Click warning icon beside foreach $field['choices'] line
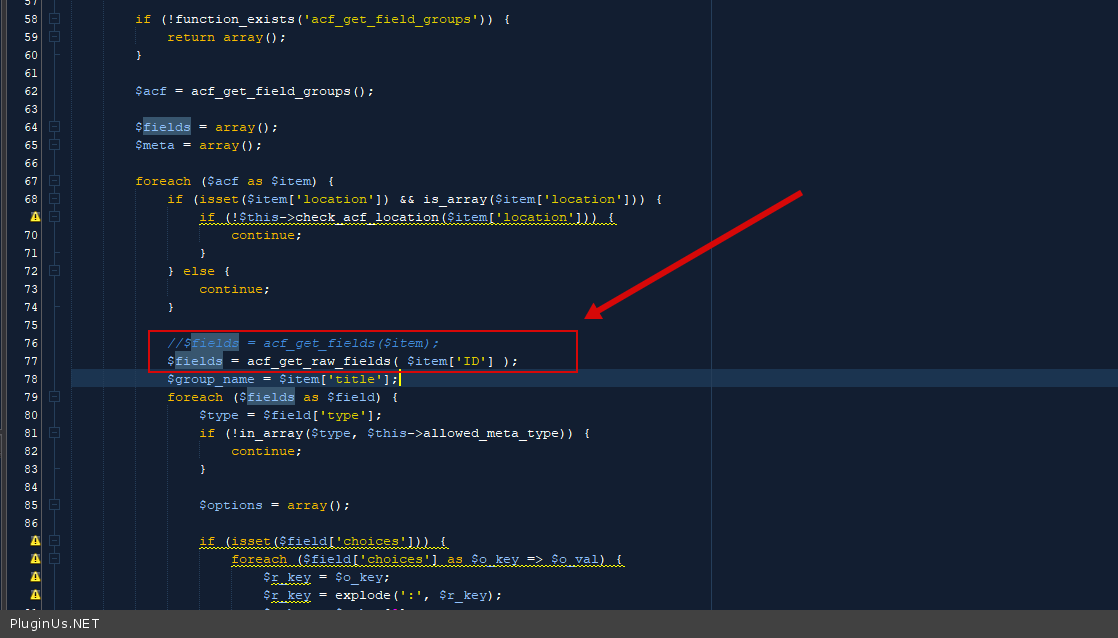Screen dimensions: 1118x638 [x=35, y=559]
